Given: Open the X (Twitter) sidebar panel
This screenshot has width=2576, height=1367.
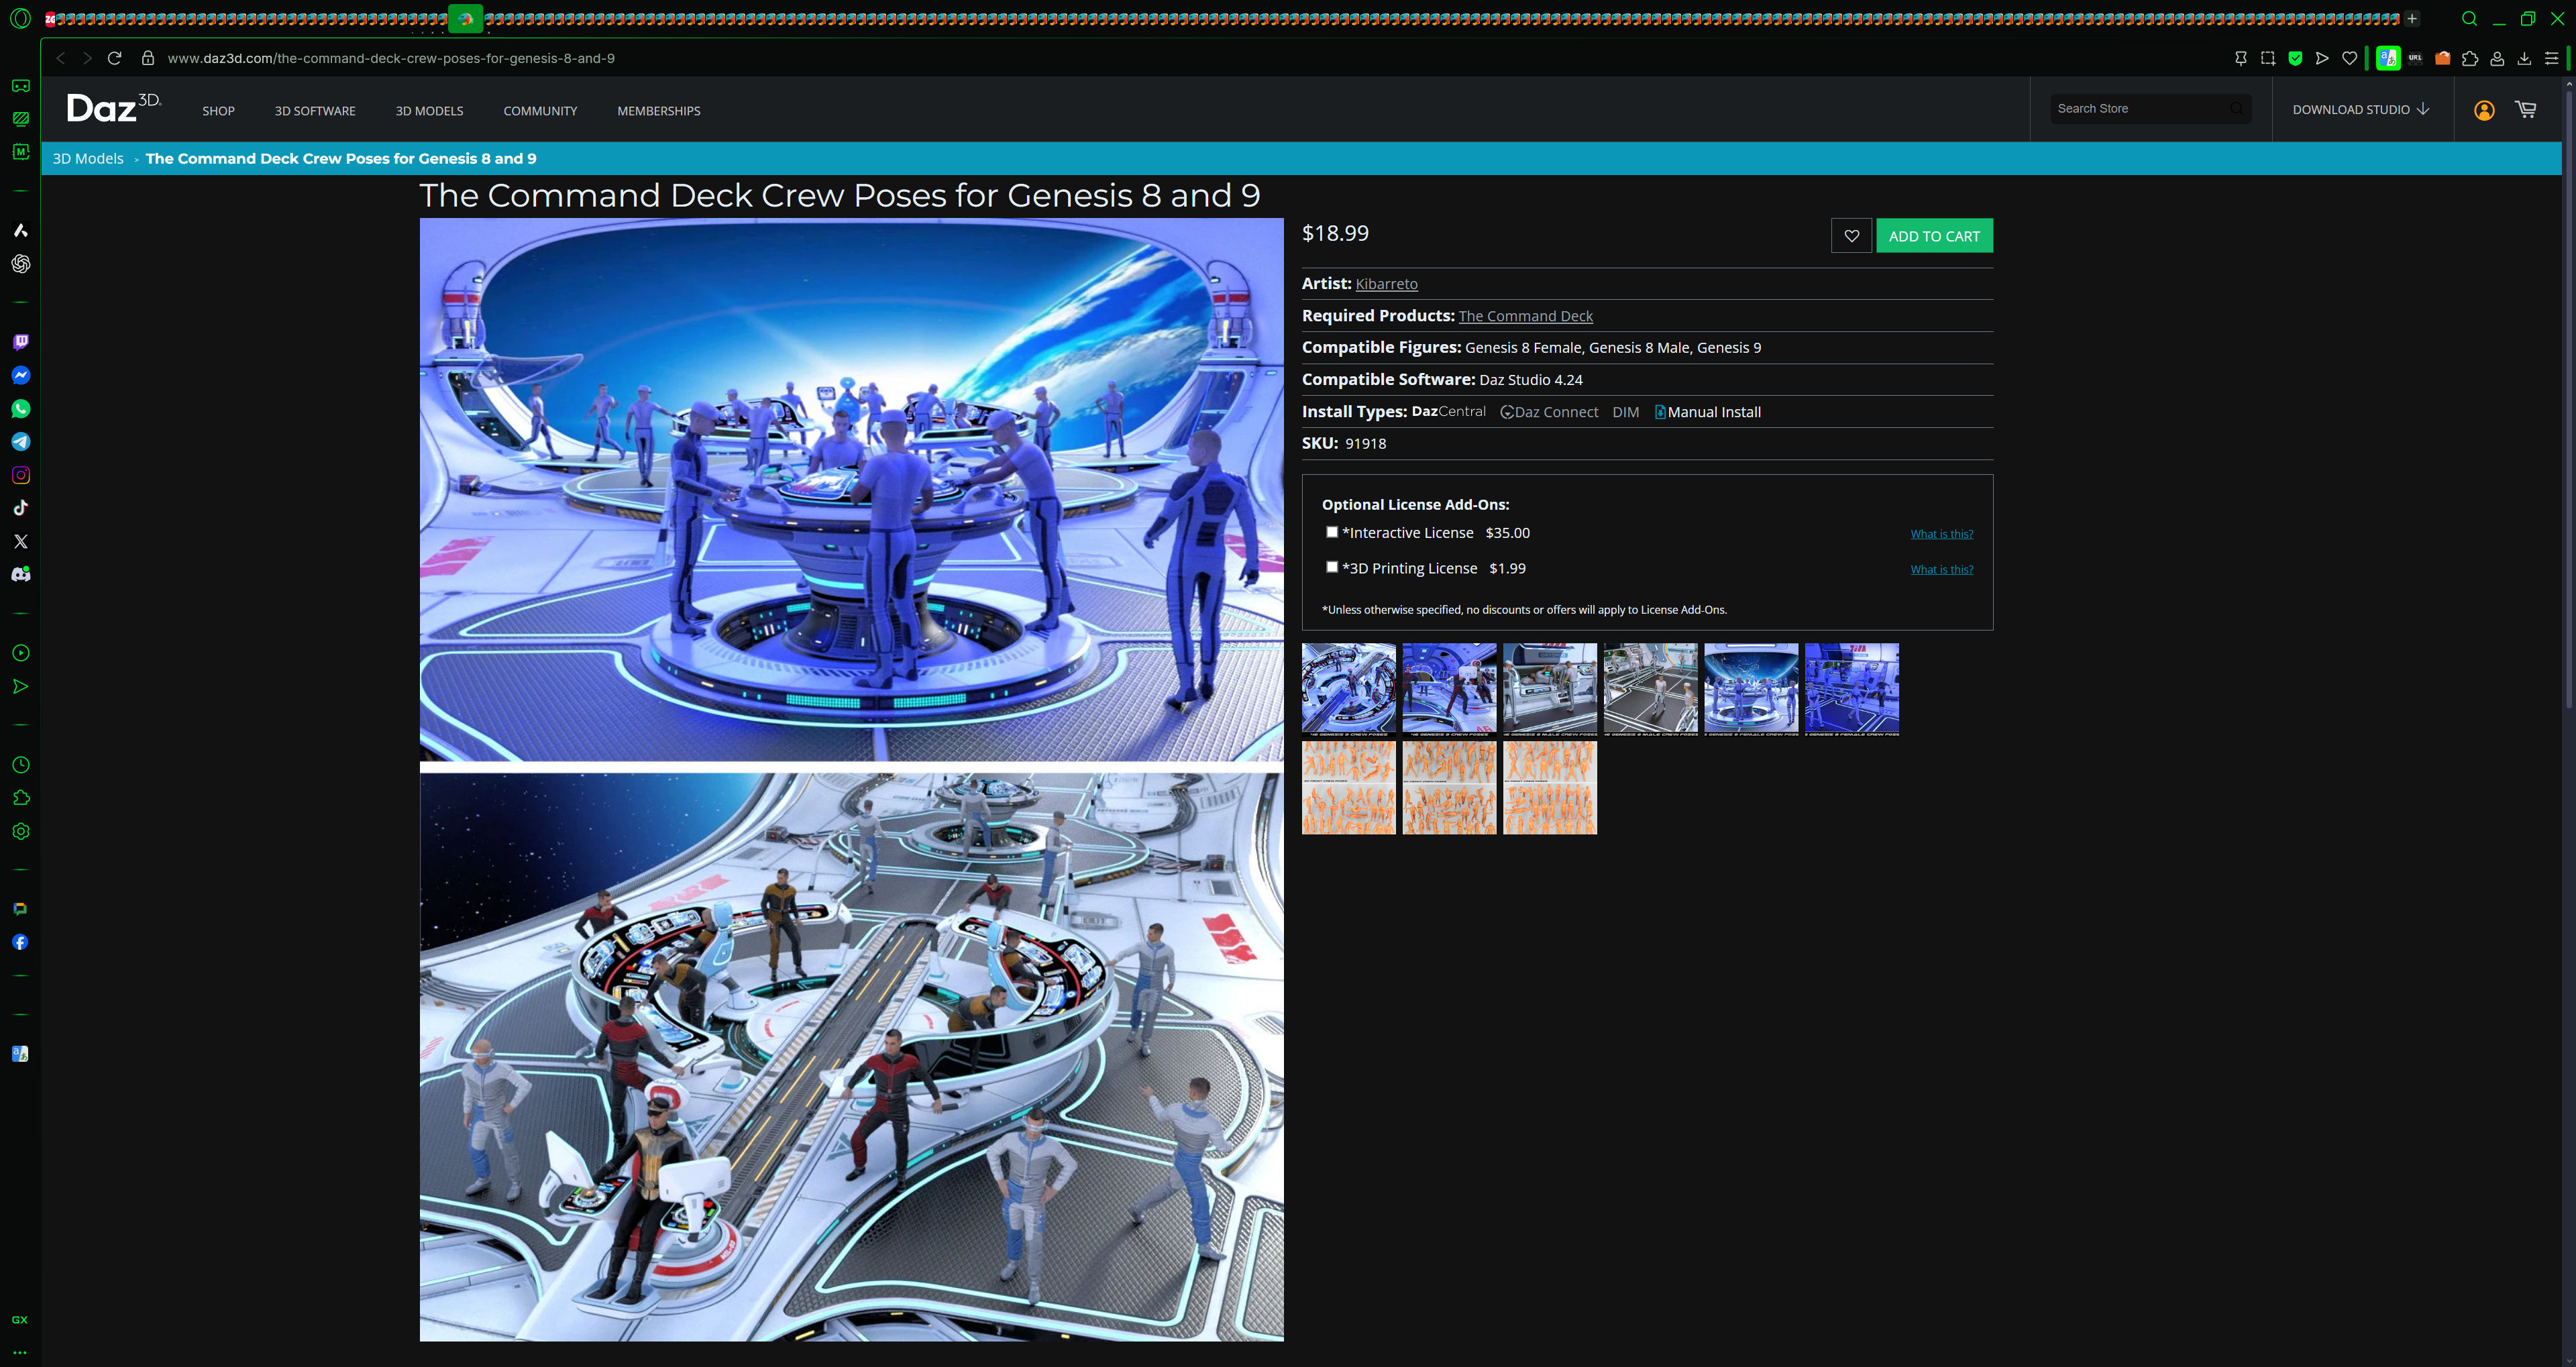Looking at the screenshot, I should point(20,541).
